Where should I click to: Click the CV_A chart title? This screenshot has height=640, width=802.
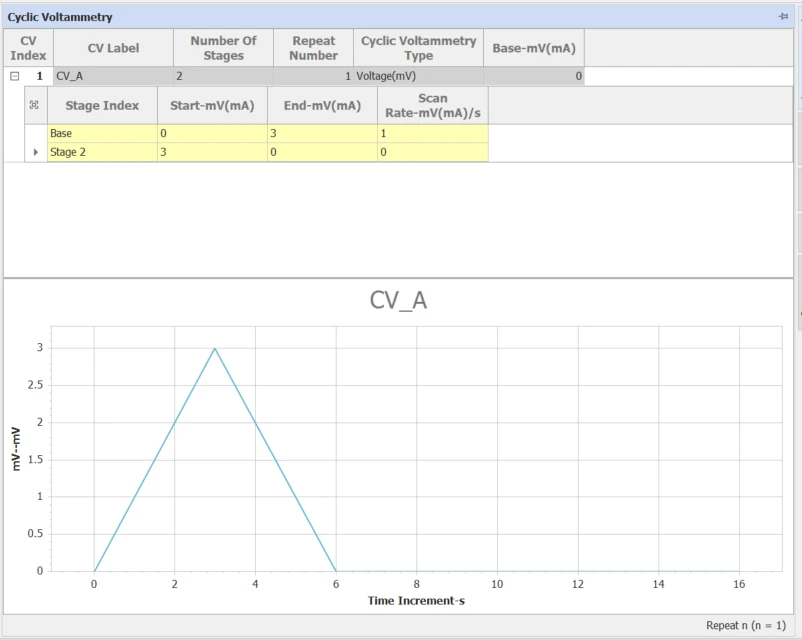click(398, 300)
